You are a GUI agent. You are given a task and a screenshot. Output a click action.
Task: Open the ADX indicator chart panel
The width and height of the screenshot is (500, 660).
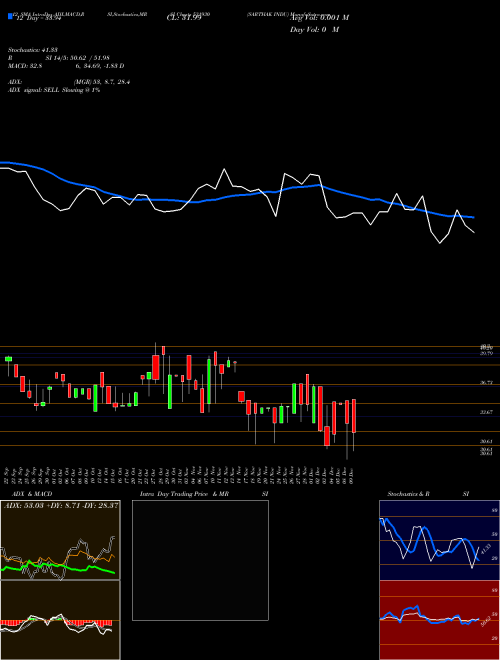click(x=60, y=540)
